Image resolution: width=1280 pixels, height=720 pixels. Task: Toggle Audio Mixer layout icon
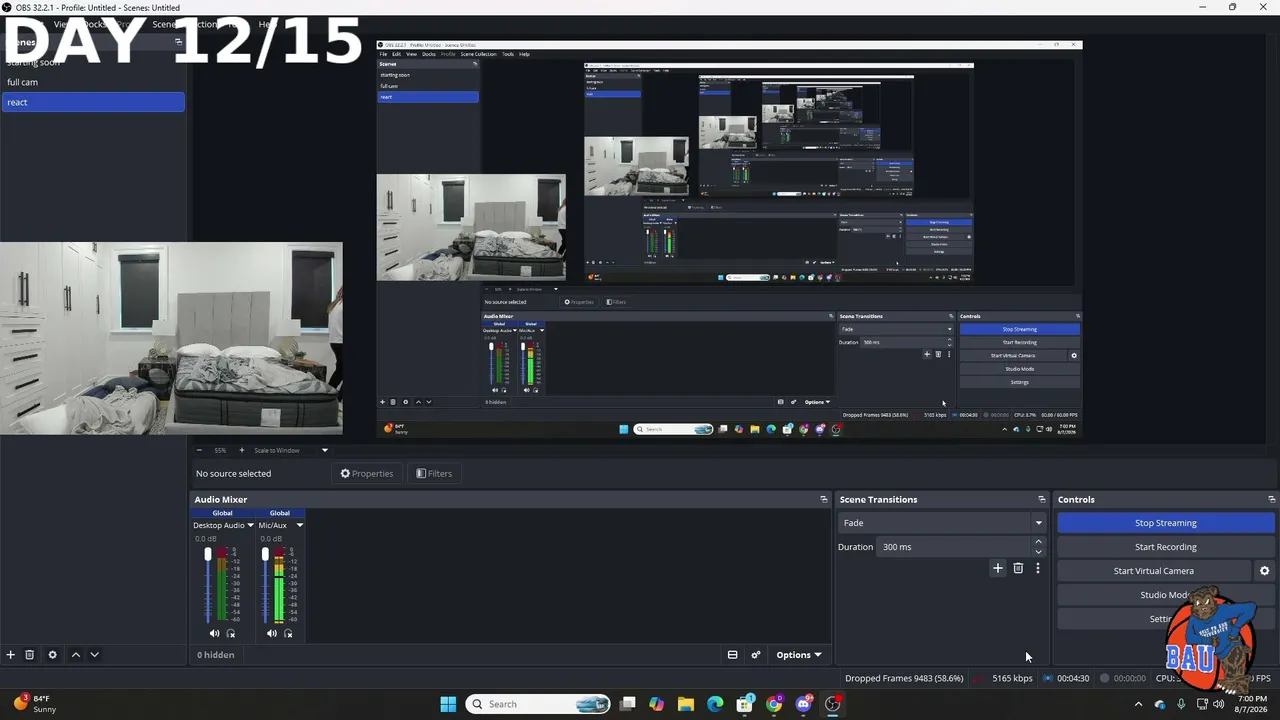(x=732, y=655)
